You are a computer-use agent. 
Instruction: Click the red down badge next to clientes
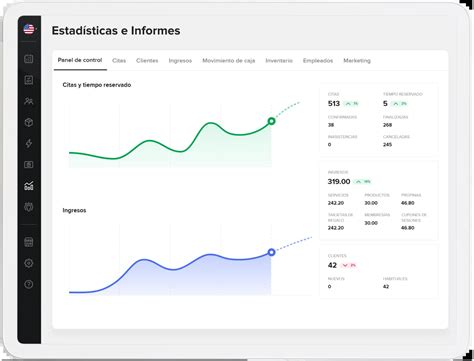click(349, 265)
